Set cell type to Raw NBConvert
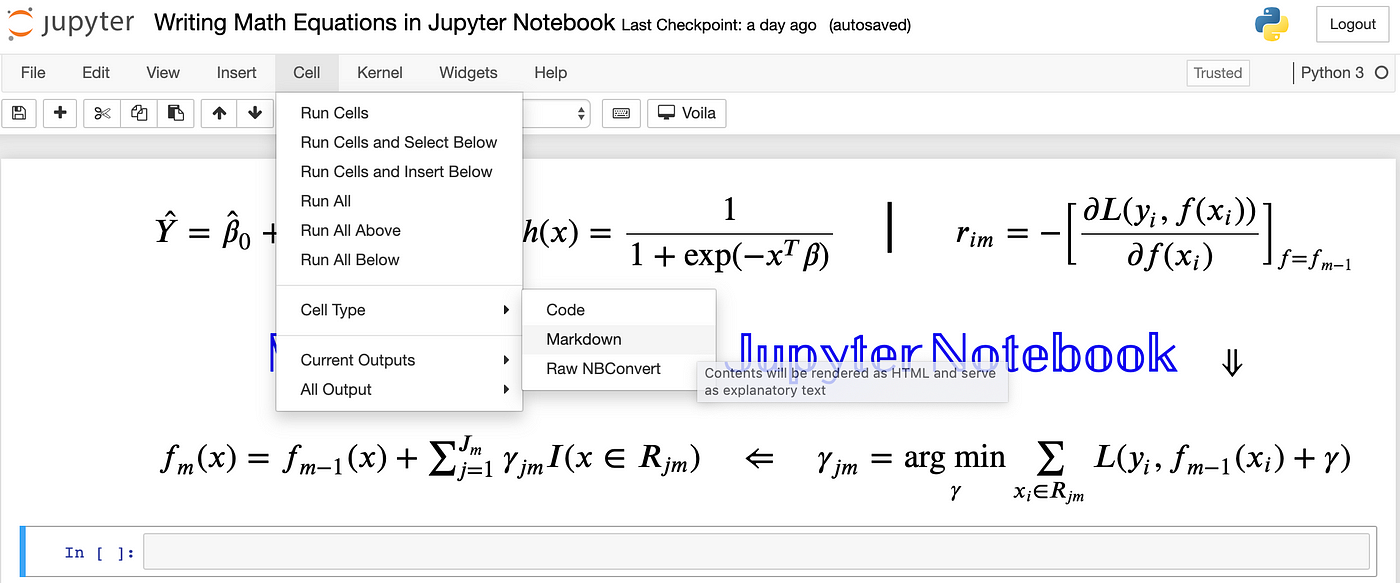 click(619, 368)
